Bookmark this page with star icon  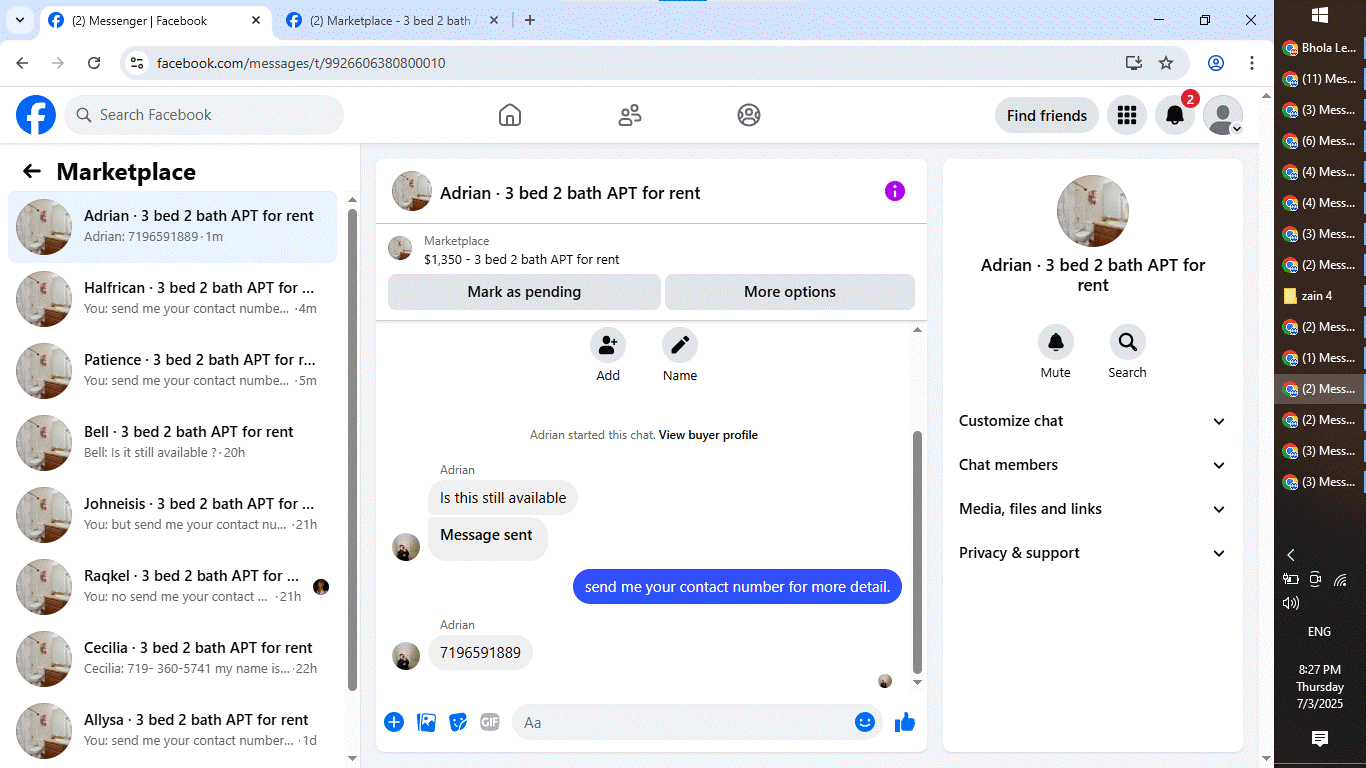pos(1166,63)
